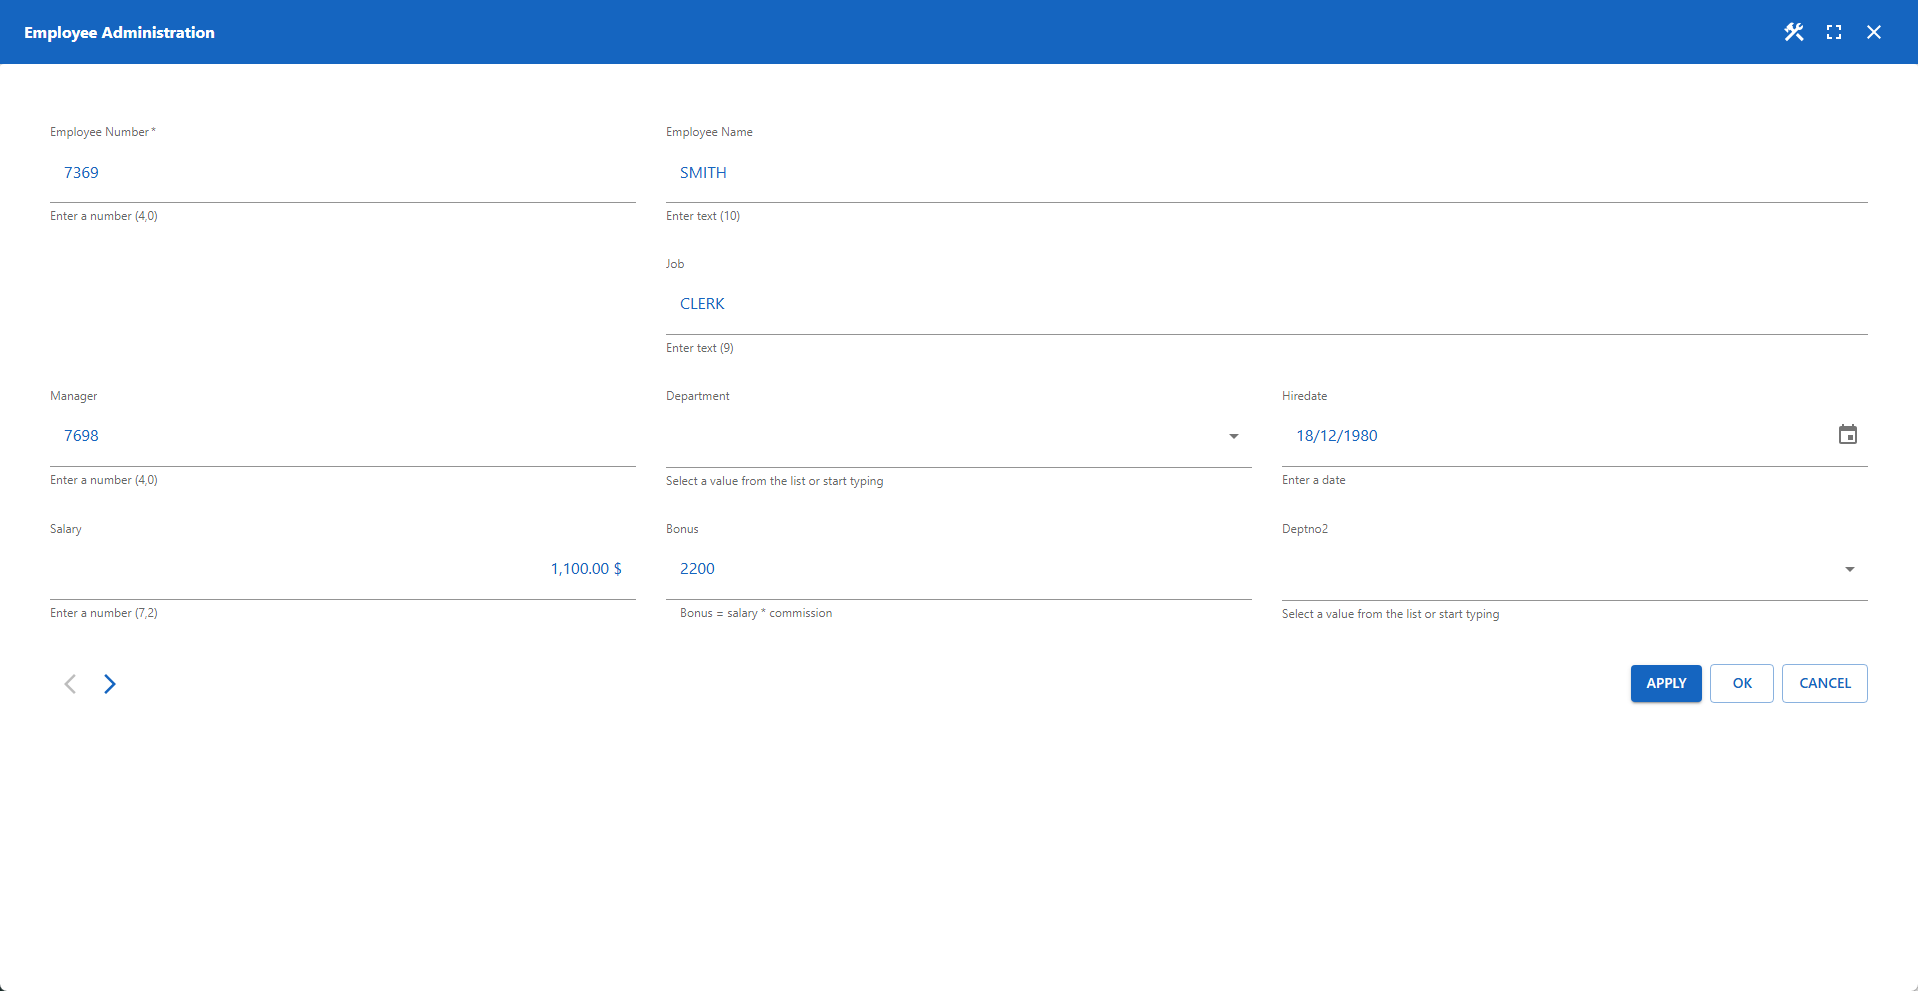Close the Employee Administration dialog
Viewport: 1918px width, 991px height.
[1874, 31]
